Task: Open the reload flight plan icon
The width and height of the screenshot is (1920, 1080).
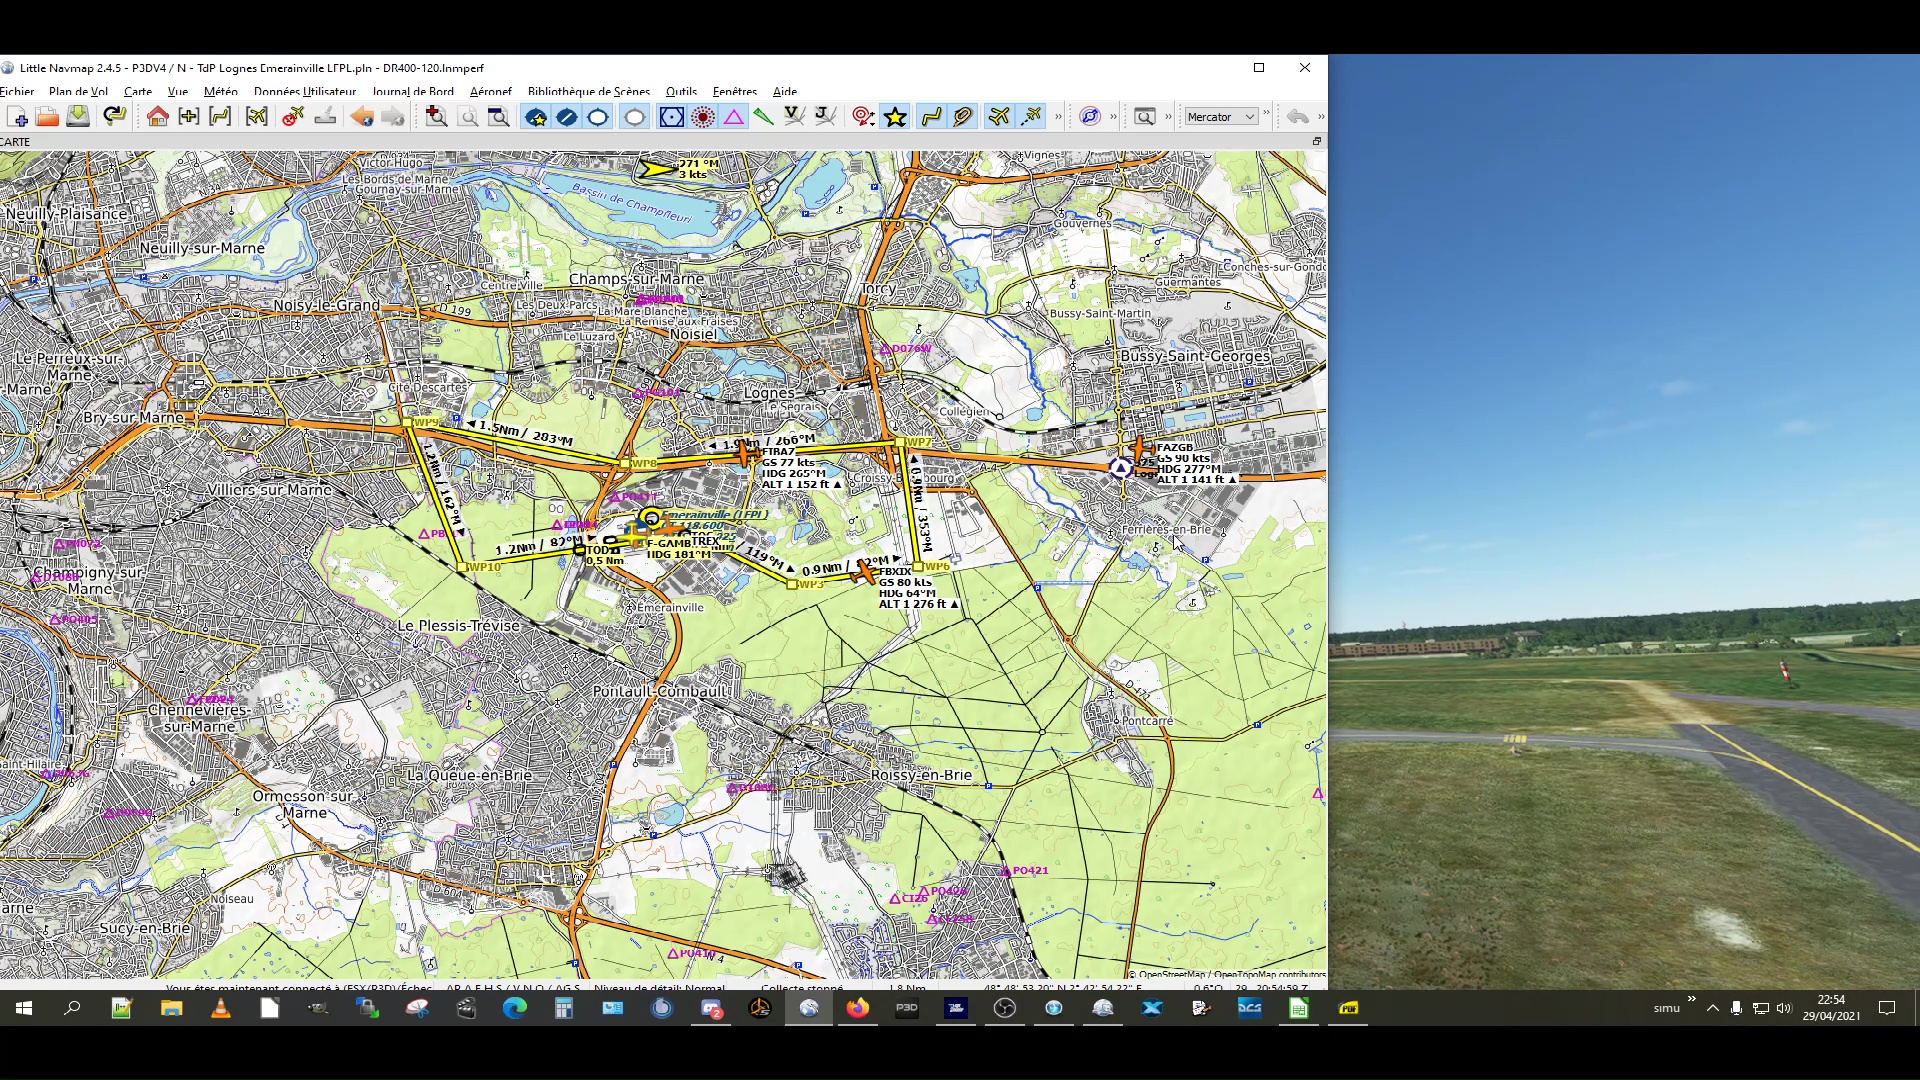Action: pyautogui.click(x=114, y=117)
